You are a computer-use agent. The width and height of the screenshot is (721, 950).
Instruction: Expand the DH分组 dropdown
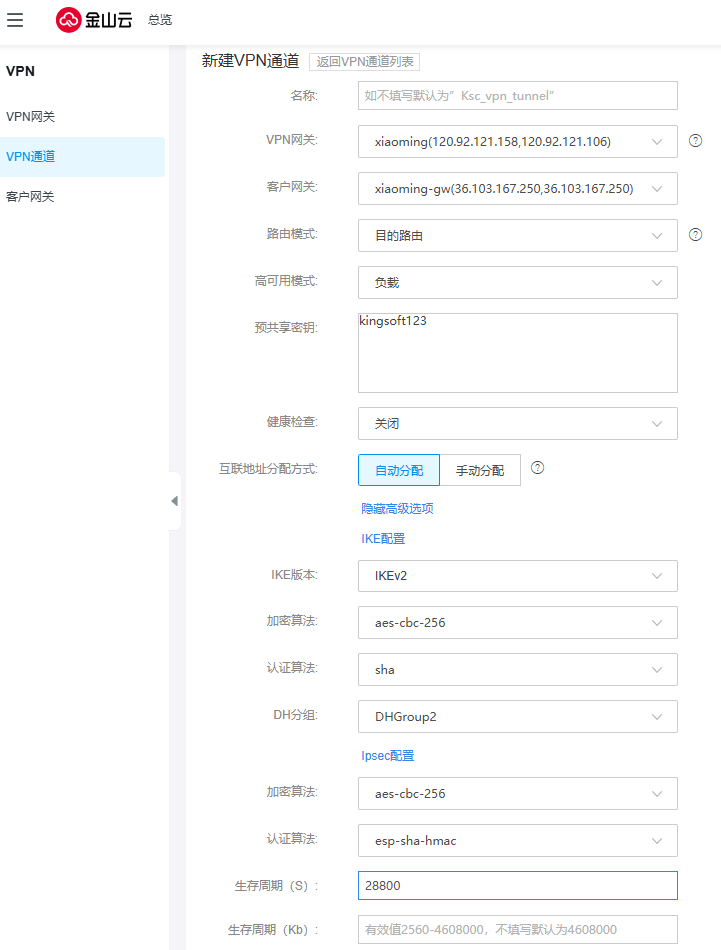pyautogui.click(x=517, y=717)
